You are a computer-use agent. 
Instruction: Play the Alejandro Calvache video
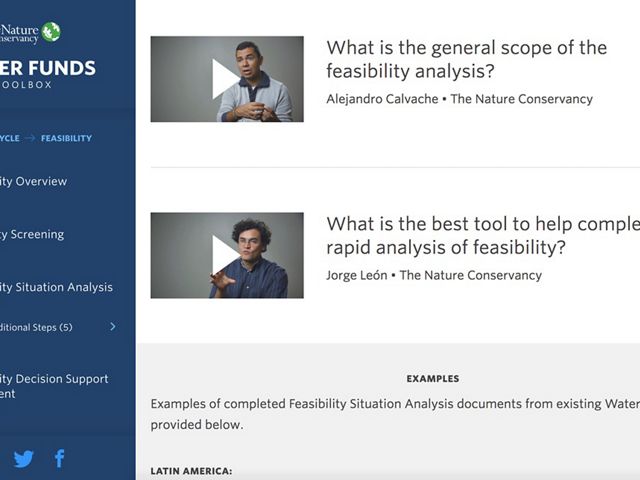(x=227, y=79)
